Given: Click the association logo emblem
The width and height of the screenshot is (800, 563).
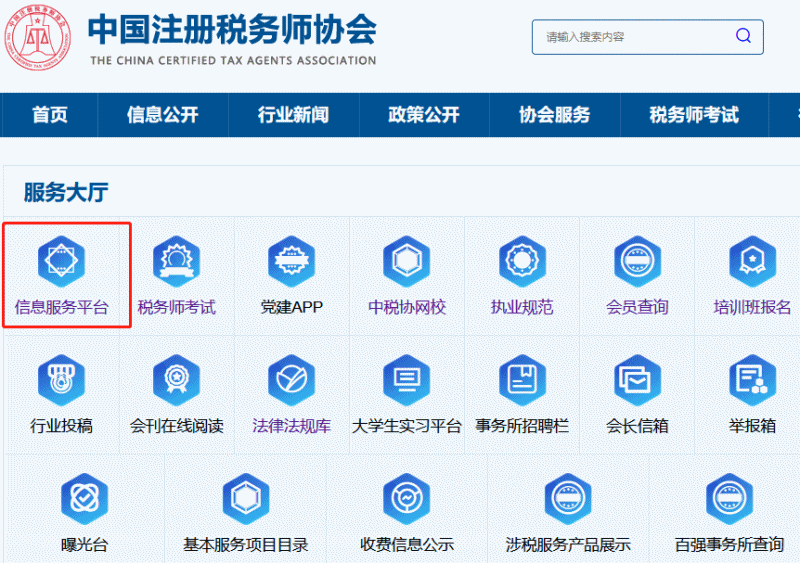Looking at the screenshot, I should click(38, 38).
